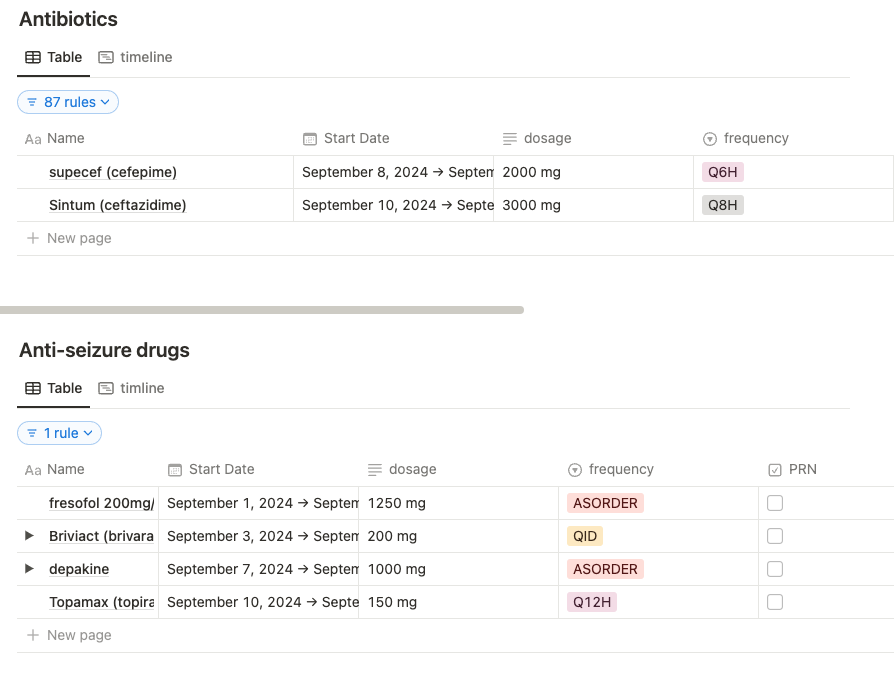
Task: Click the select icon beside Antibiotics frequency header
Action: tap(710, 139)
